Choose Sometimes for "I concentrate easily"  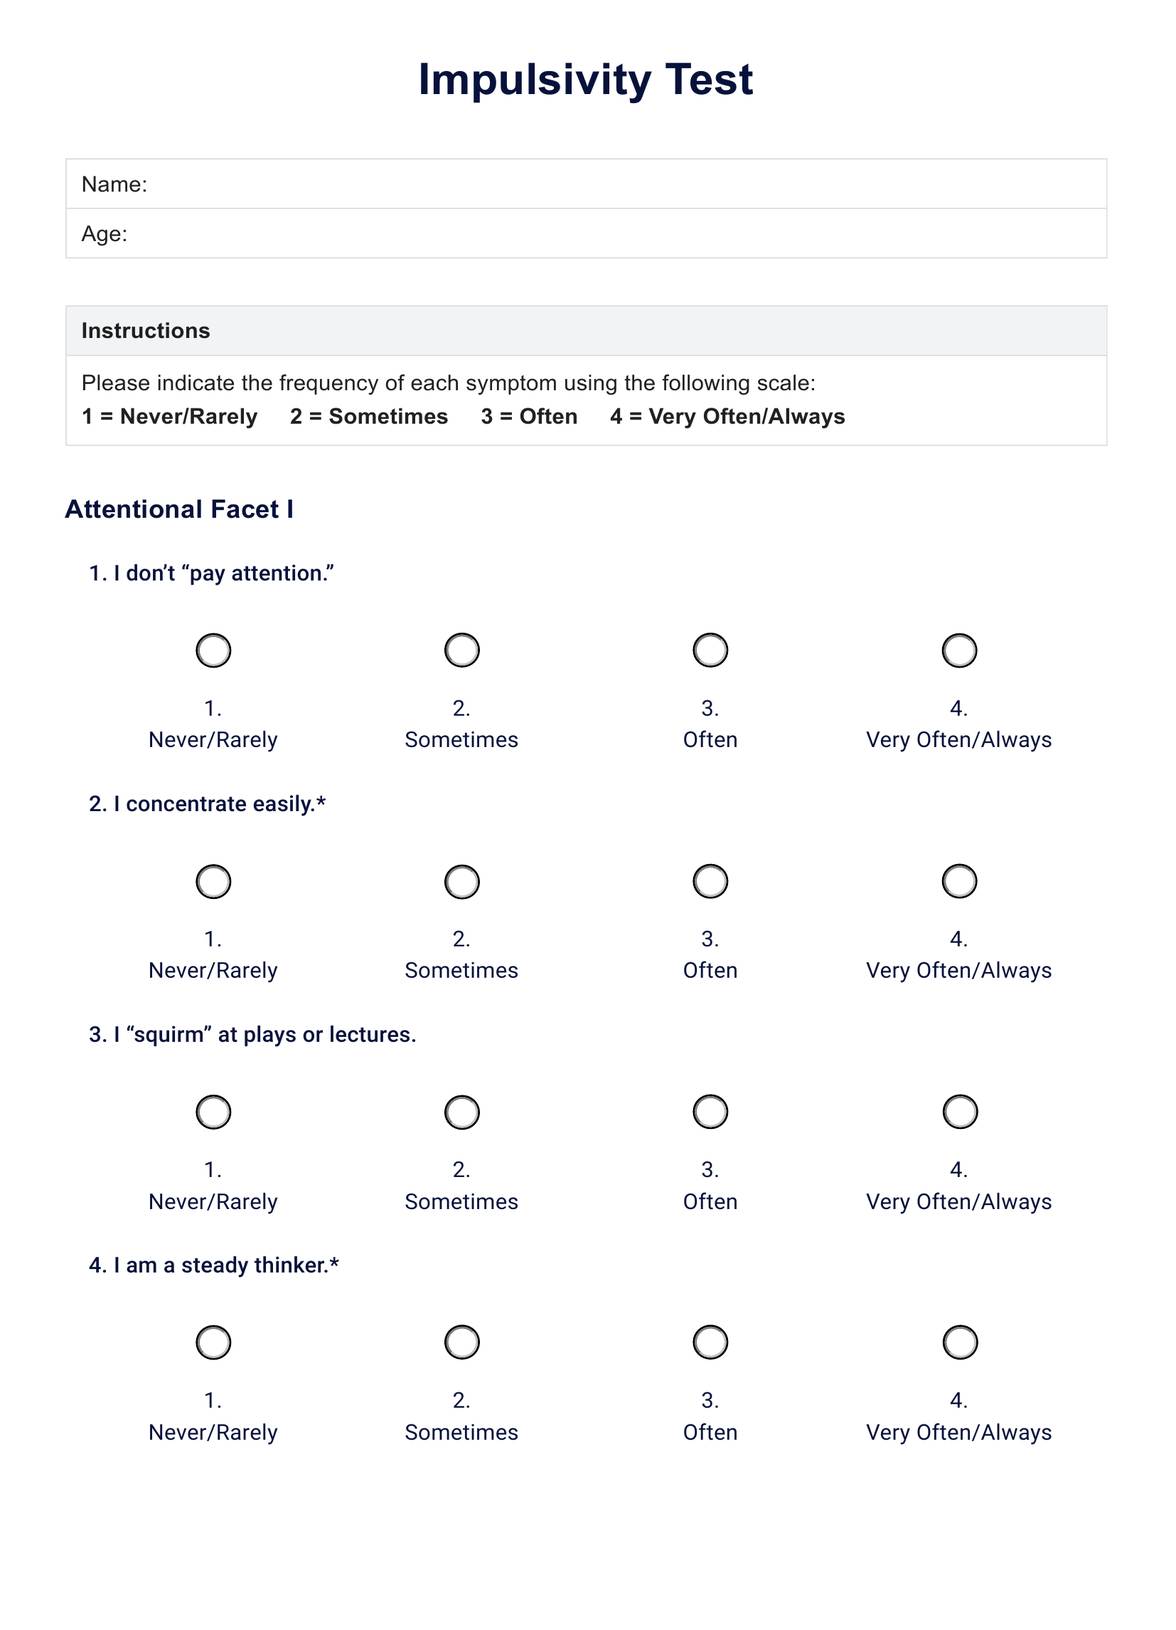click(462, 882)
